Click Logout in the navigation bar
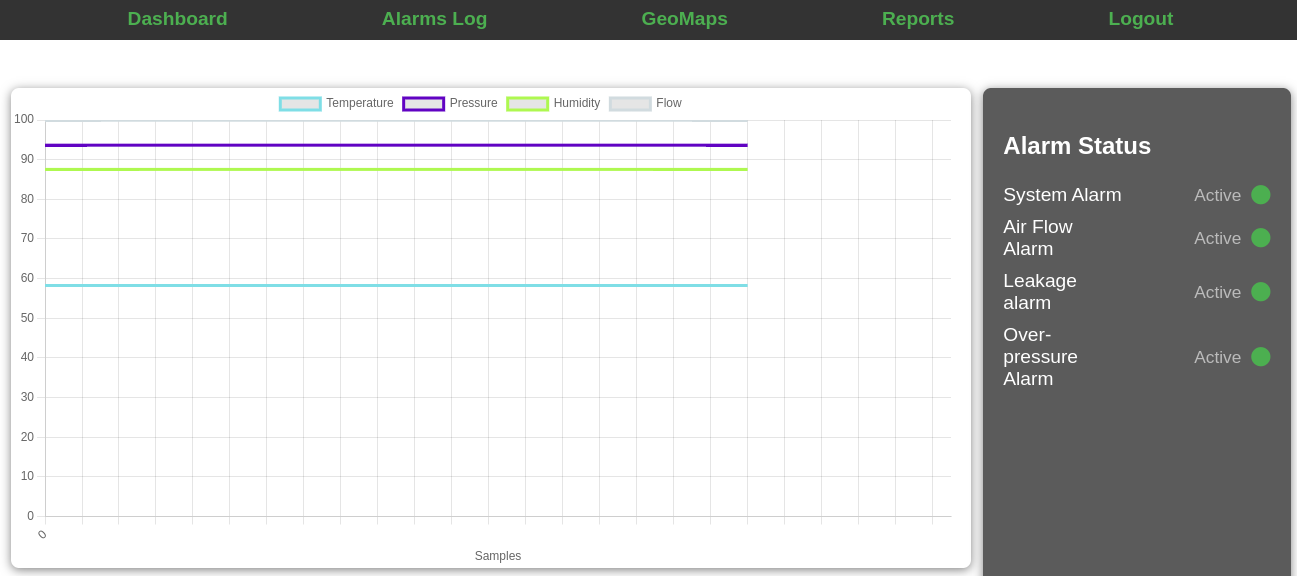This screenshot has width=1297, height=576. point(1140,19)
